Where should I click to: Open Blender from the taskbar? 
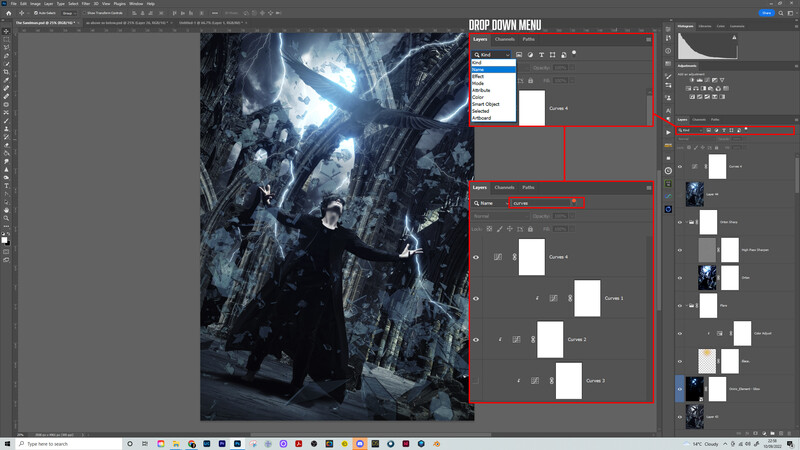[436, 444]
